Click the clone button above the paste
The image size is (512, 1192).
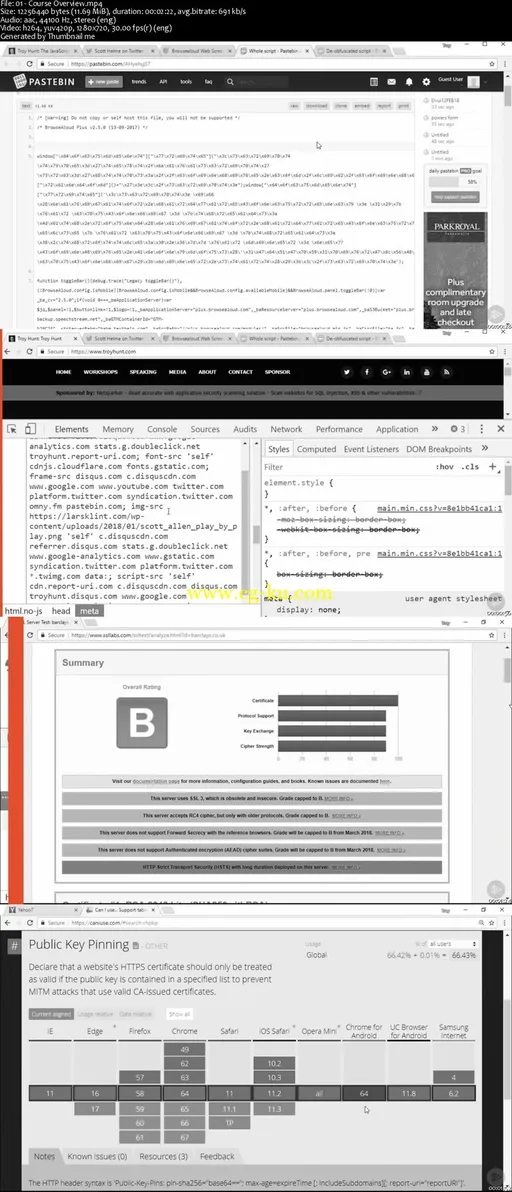pyautogui.click(x=341, y=106)
